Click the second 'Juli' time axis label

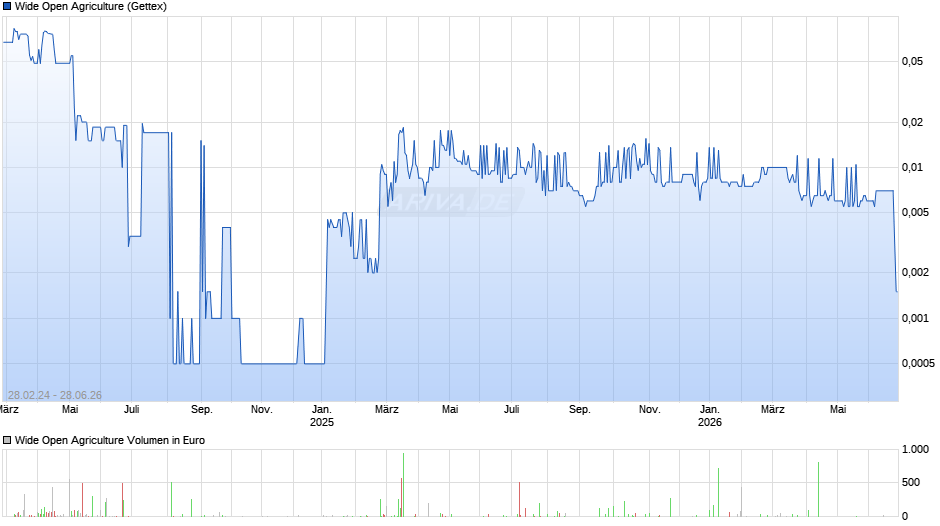(x=511, y=410)
